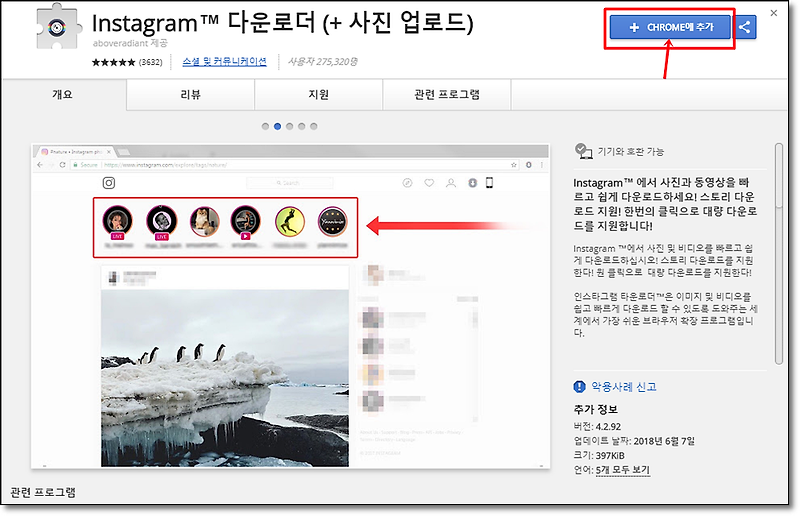
Task: Click the Instagram logo in the preview
Action: pos(109,183)
